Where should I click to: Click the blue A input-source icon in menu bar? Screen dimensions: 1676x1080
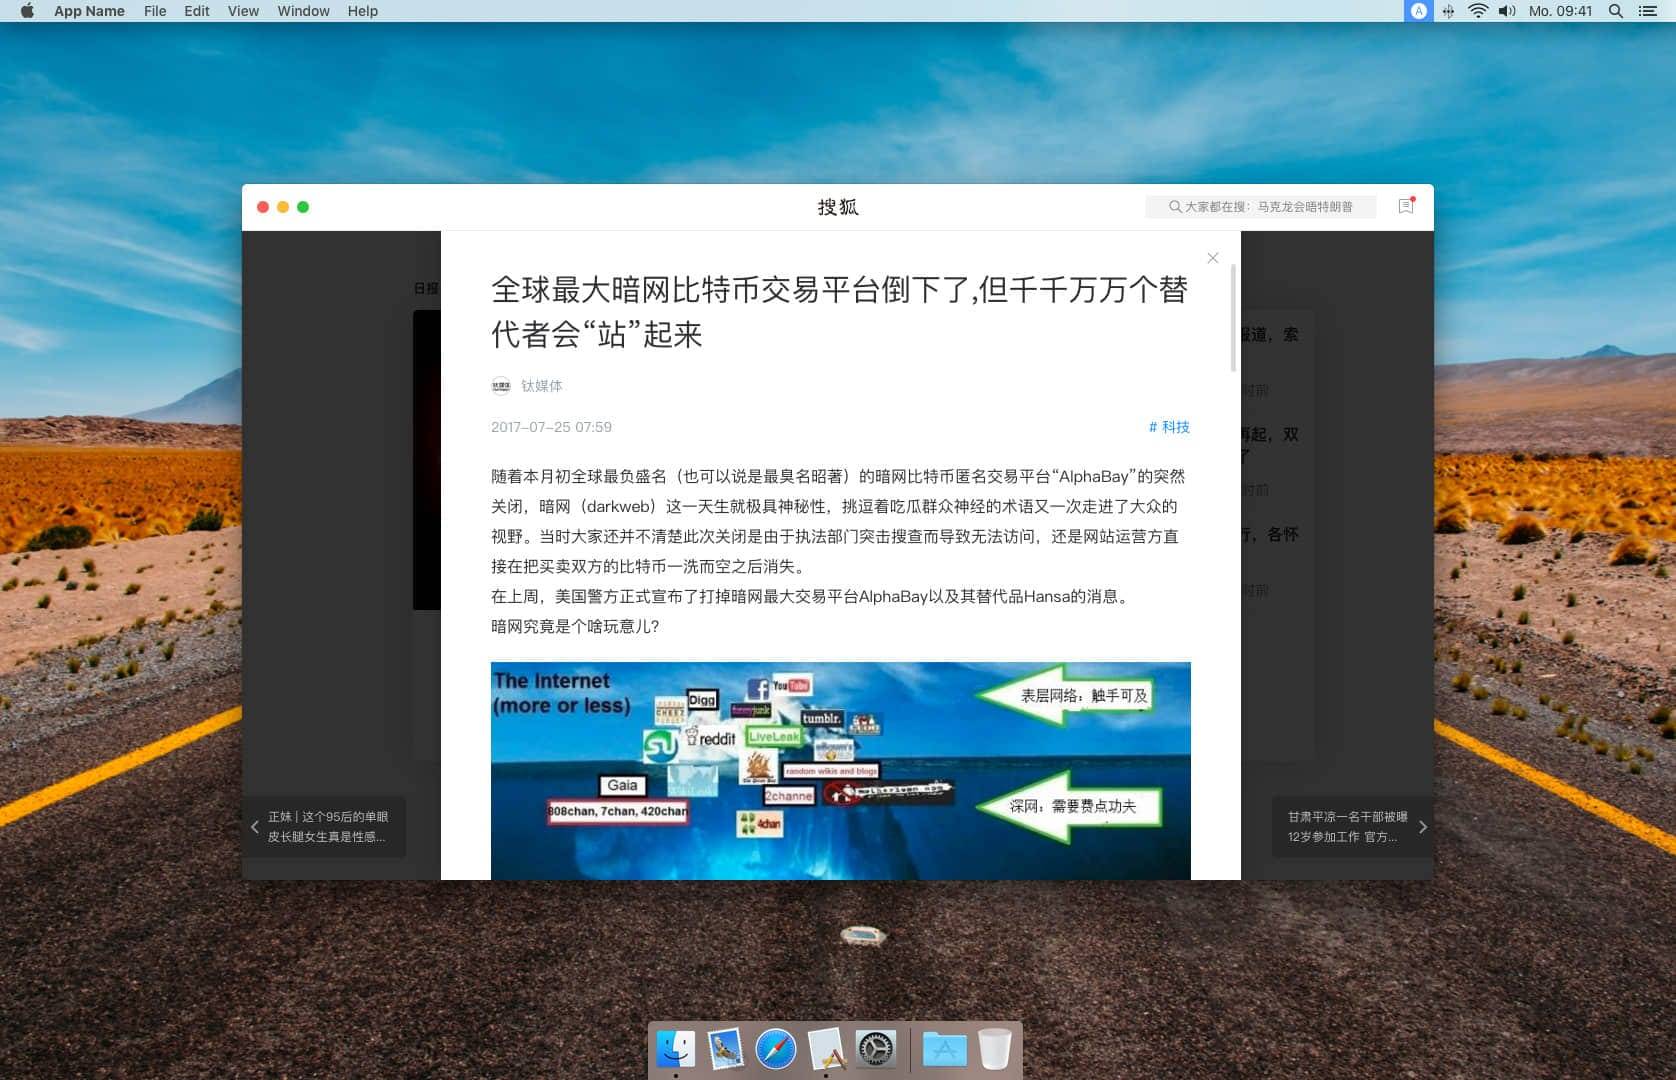click(x=1418, y=11)
